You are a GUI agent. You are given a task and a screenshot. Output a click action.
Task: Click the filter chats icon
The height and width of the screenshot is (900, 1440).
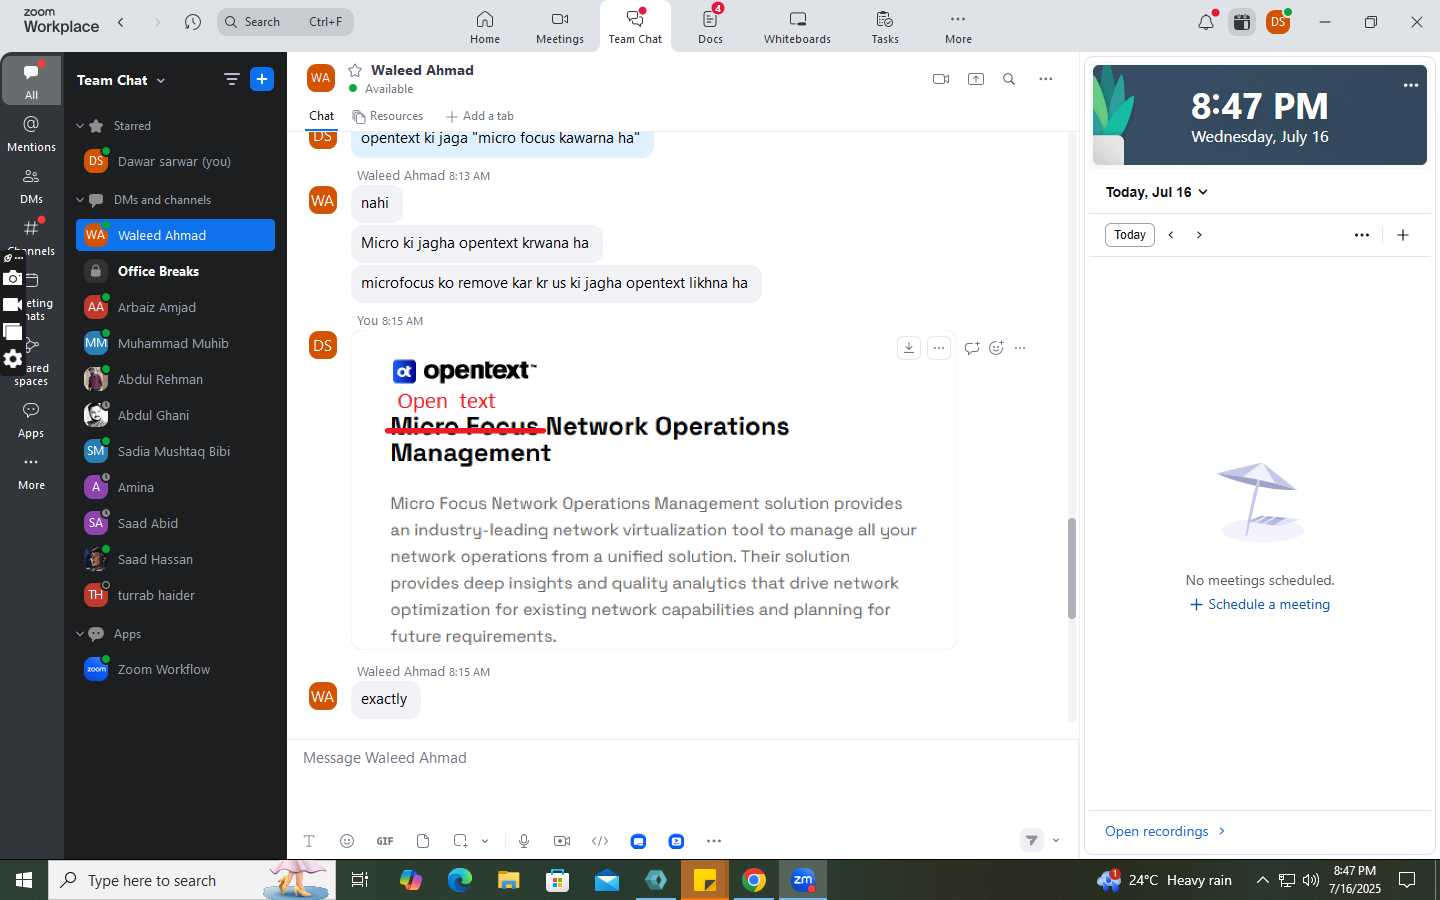click(231, 79)
